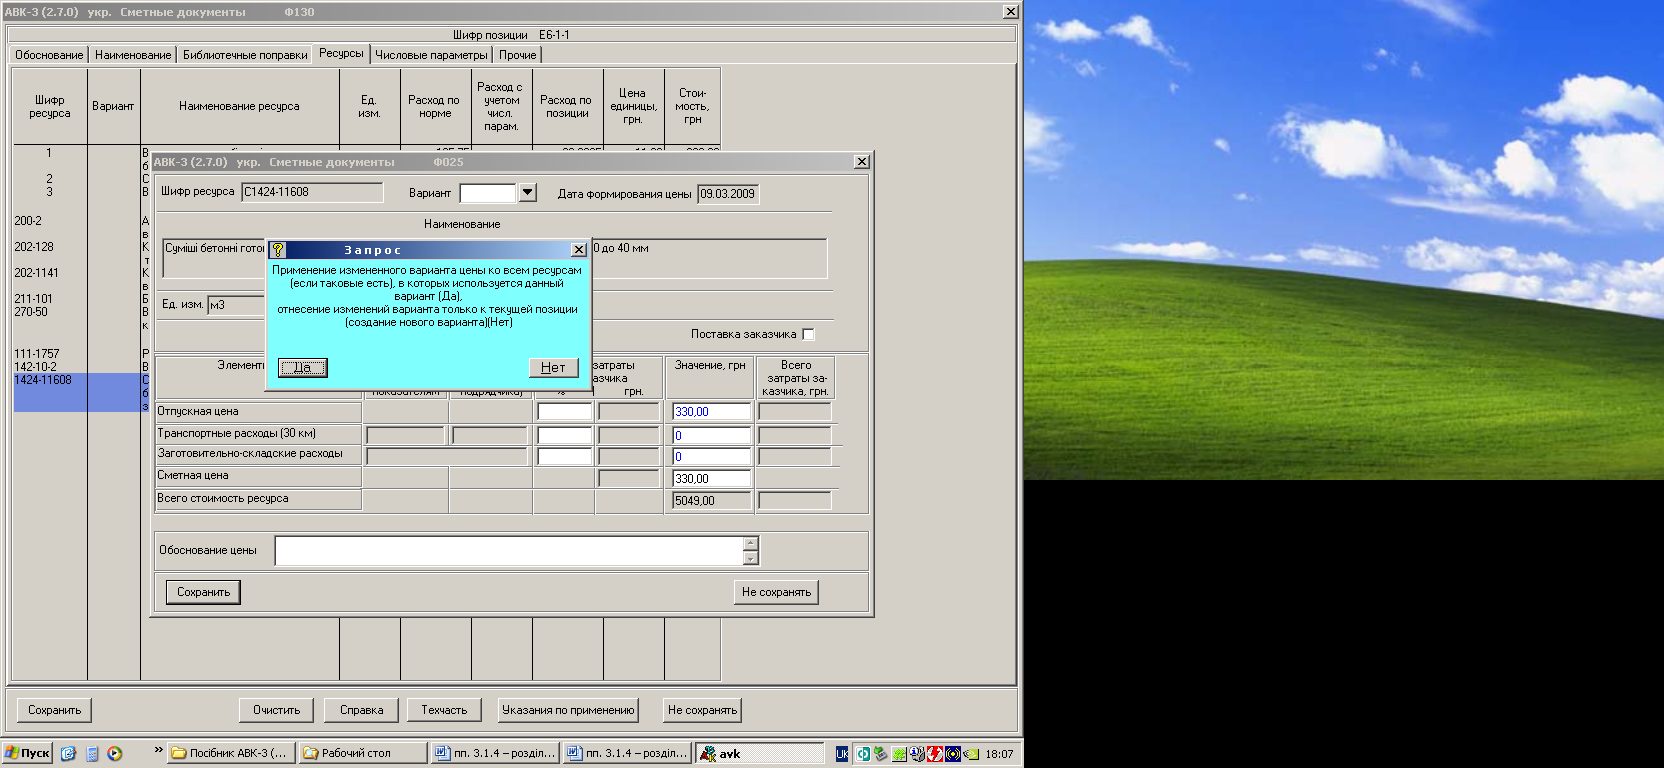Select resource row 270-50
The image size is (1664, 768).
click(x=31, y=312)
